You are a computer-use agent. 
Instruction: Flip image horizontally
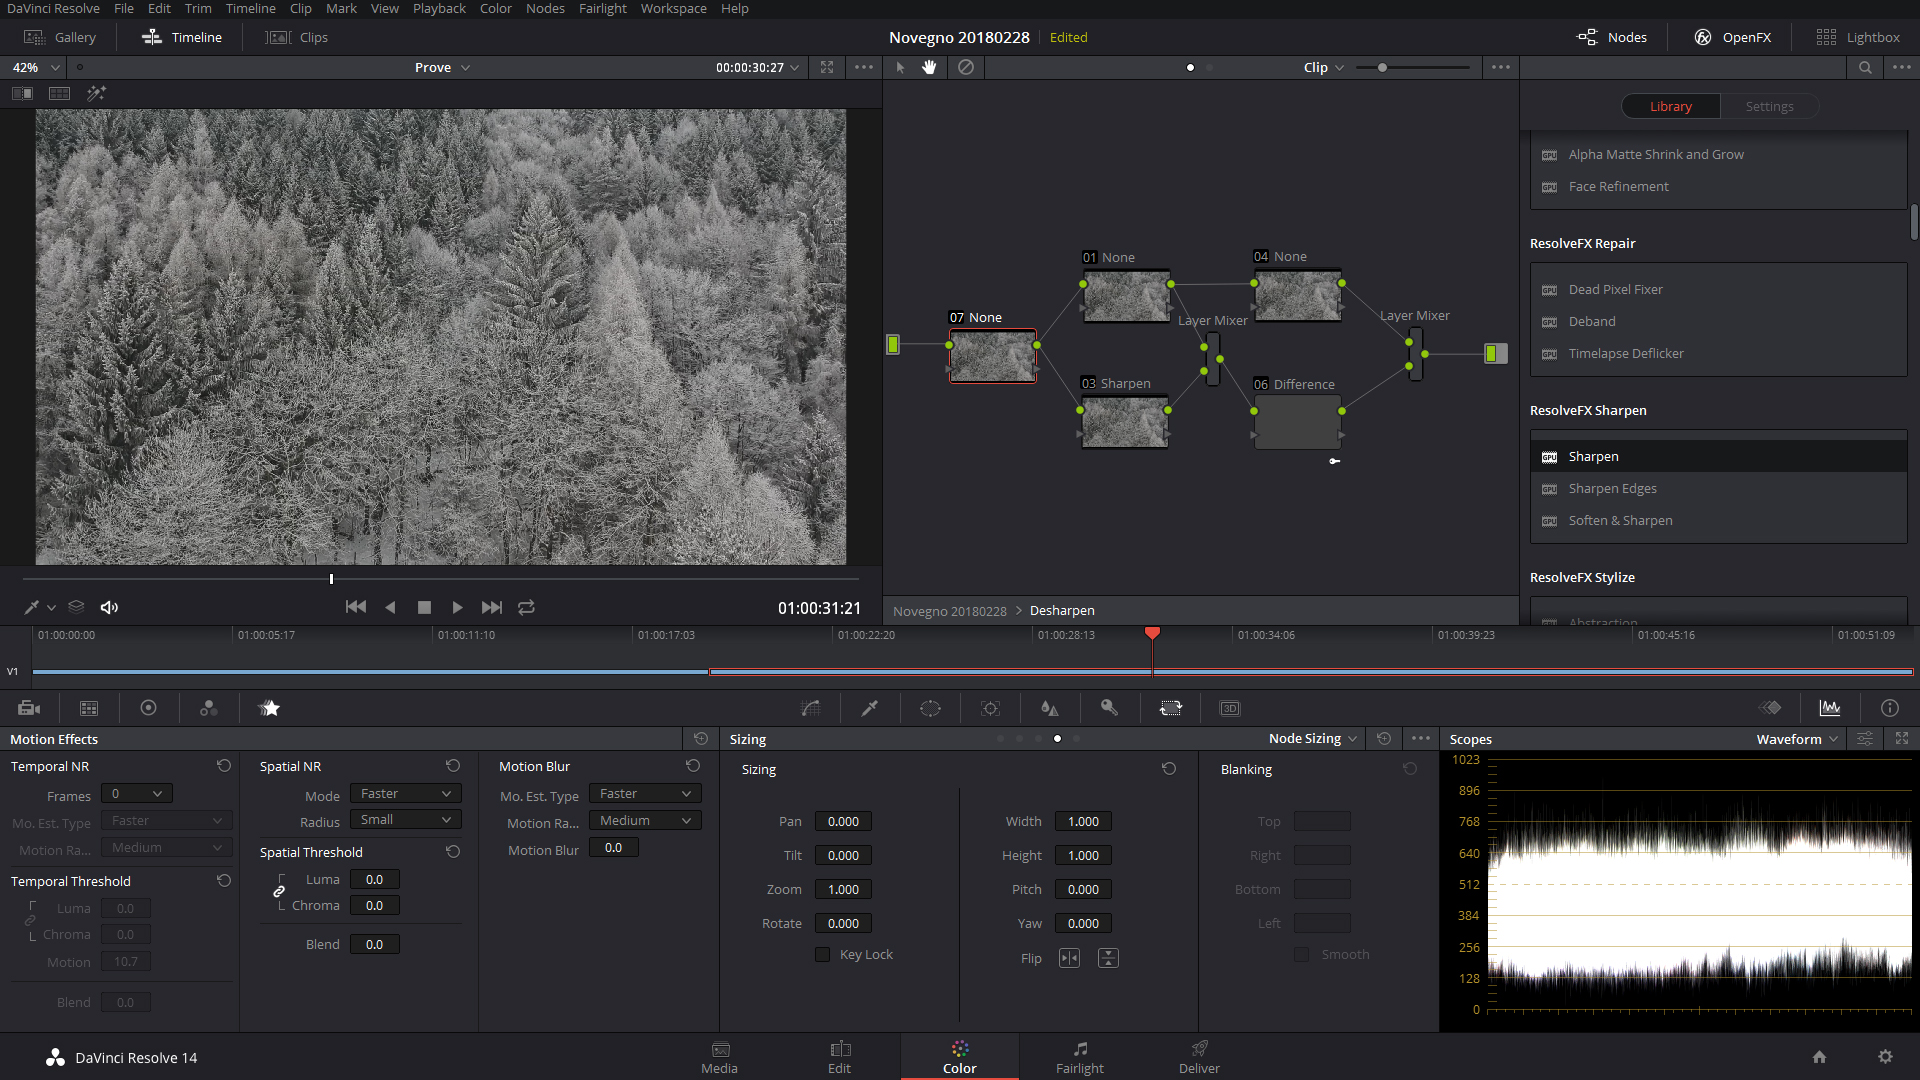[x=1069, y=958]
